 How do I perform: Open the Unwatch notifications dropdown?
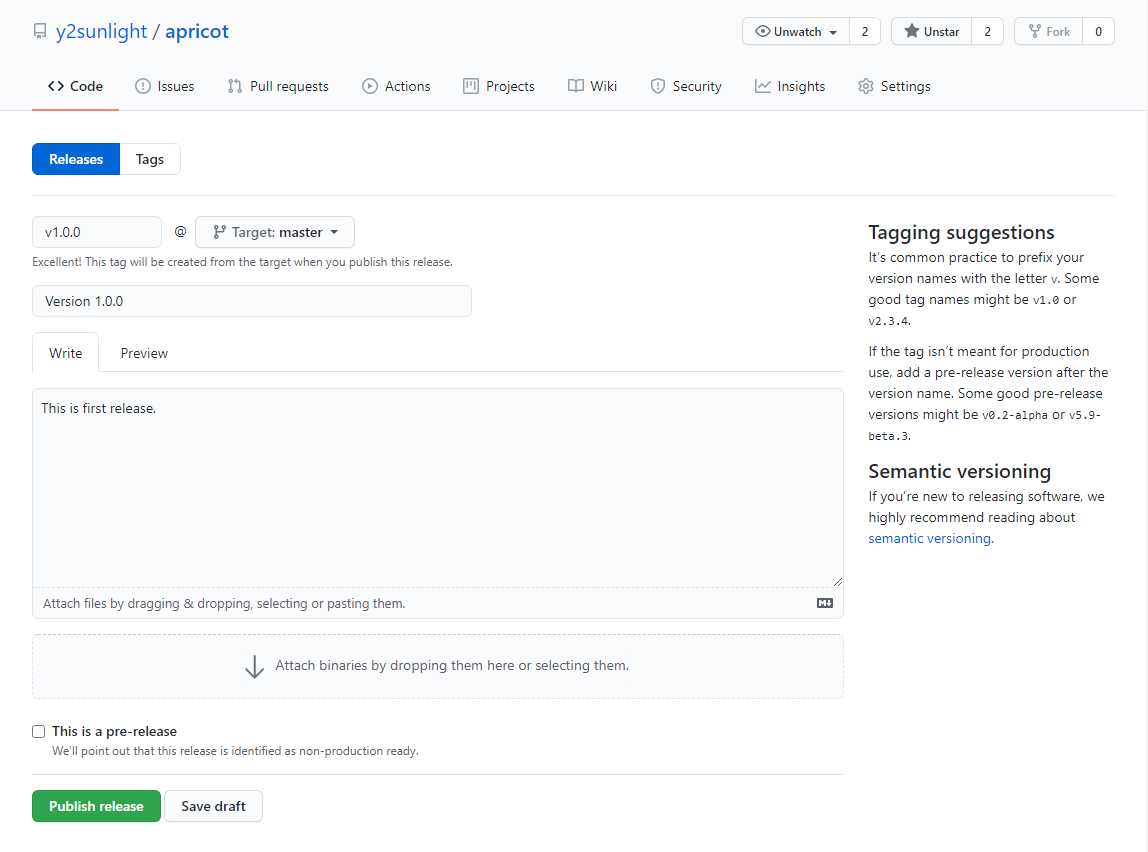[x=796, y=32]
